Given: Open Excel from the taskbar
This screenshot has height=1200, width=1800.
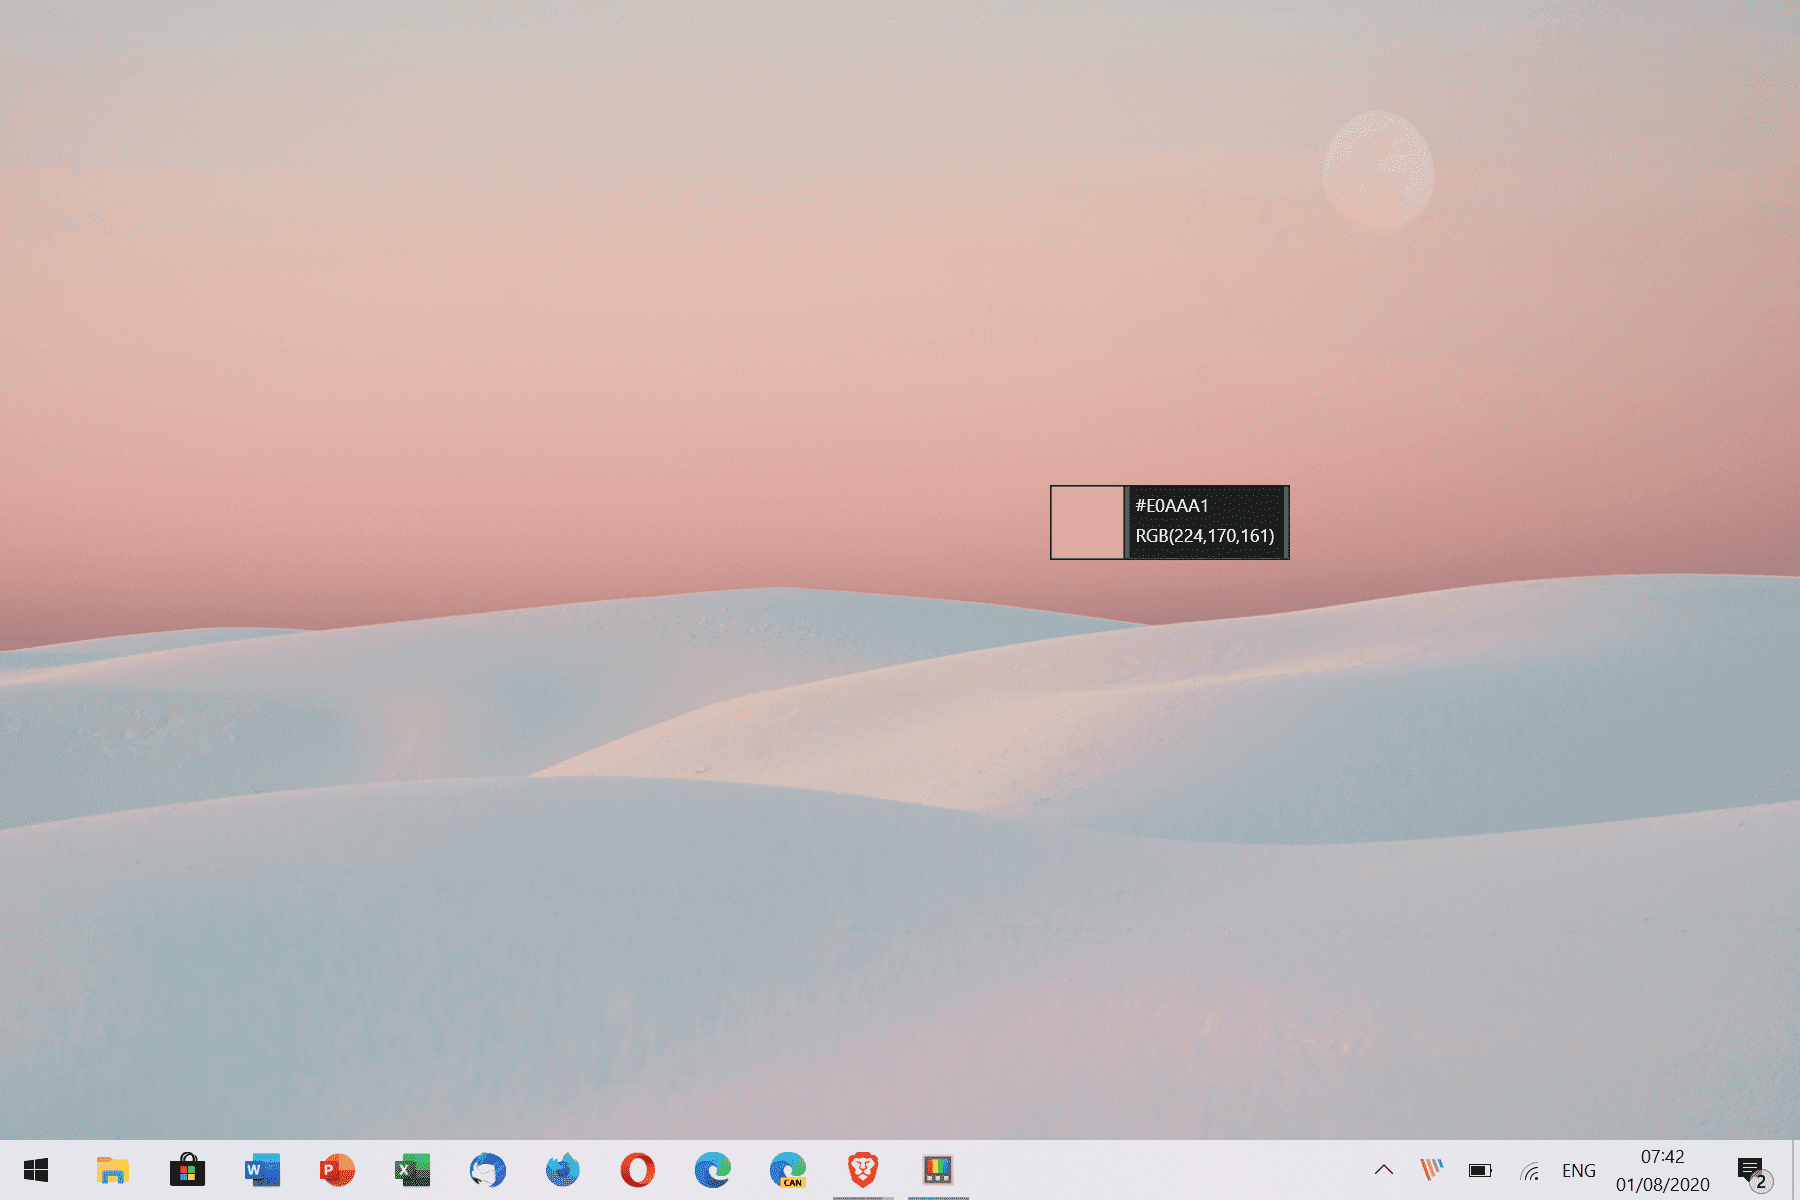Looking at the screenshot, I should (412, 1170).
